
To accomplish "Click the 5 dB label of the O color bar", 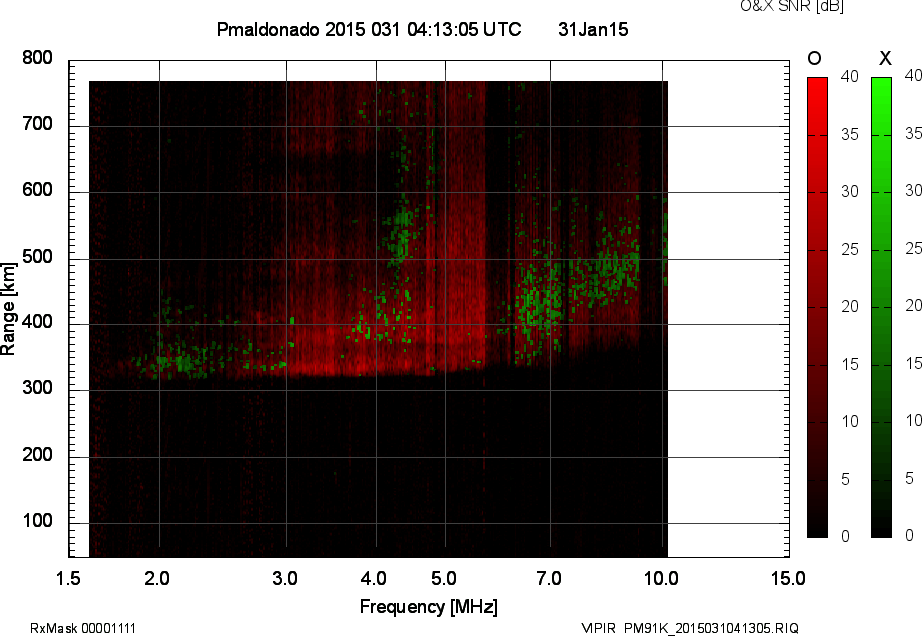I will [846, 480].
